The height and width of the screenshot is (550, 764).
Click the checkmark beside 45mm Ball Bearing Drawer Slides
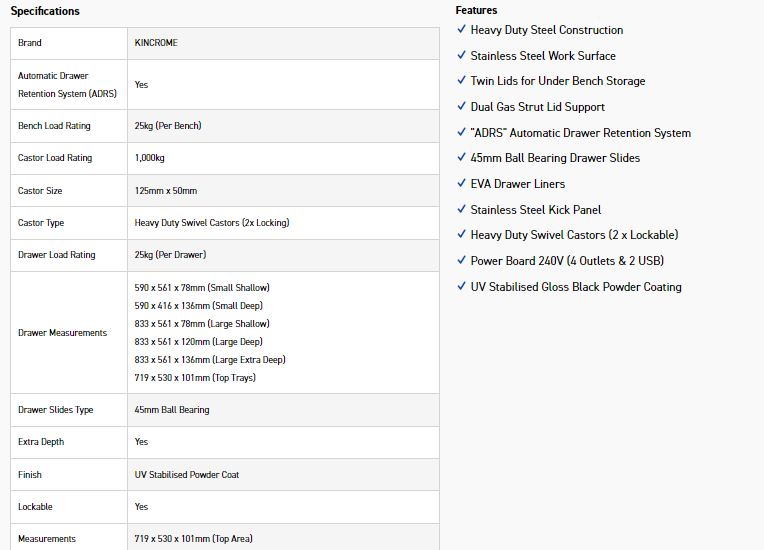pos(461,158)
